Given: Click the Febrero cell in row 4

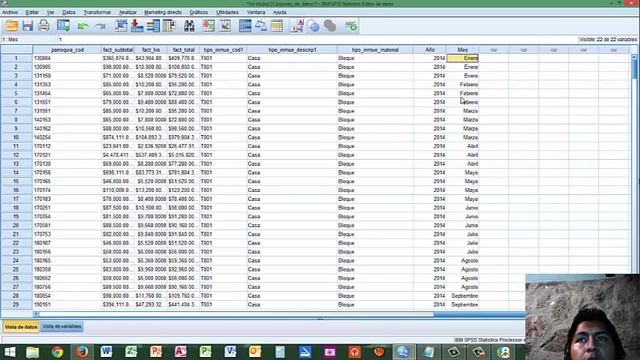Looking at the screenshot, I should coord(462,84).
